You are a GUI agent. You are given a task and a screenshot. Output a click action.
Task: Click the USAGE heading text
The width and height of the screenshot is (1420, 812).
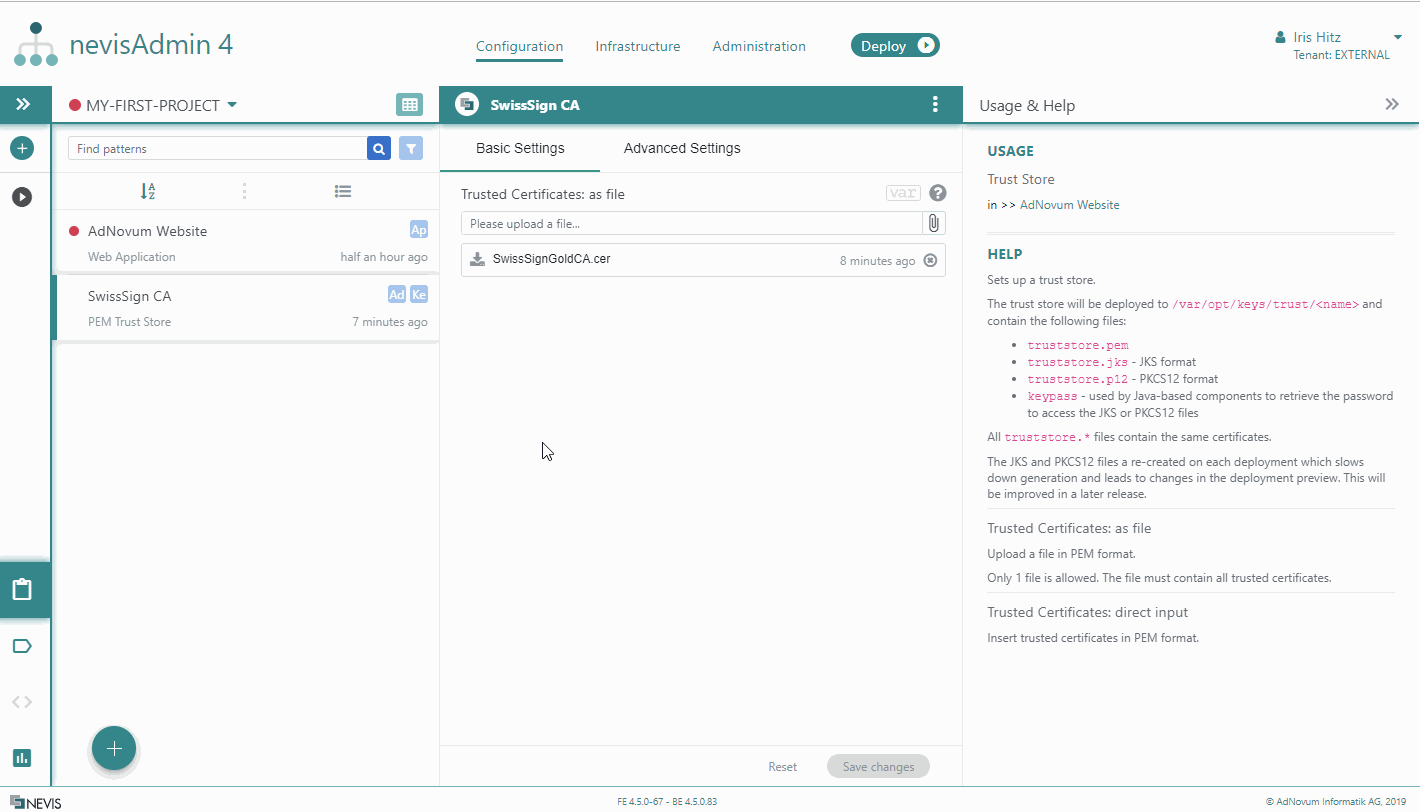click(1010, 151)
